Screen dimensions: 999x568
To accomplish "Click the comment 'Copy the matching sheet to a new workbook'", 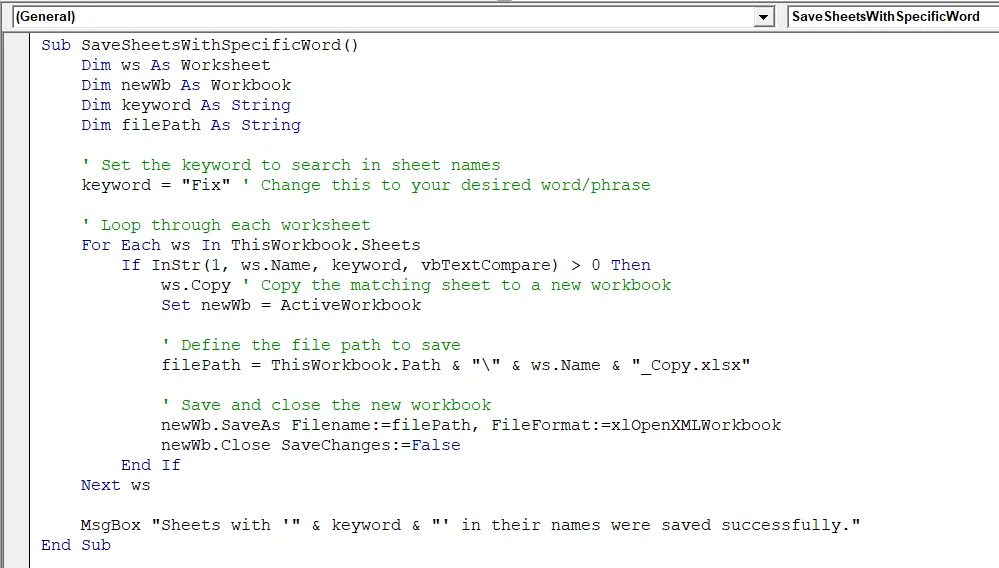I will point(457,285).
